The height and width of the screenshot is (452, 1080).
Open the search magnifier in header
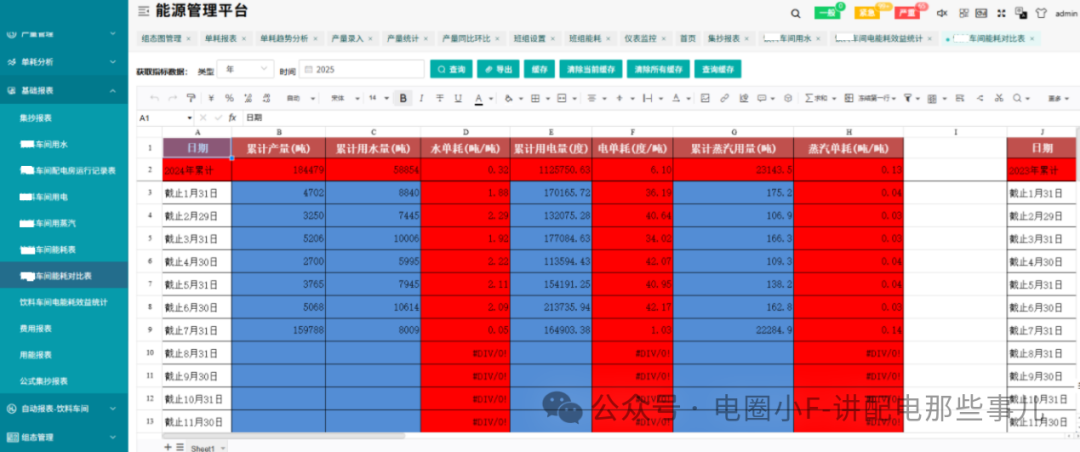click(x=796, y=13)
